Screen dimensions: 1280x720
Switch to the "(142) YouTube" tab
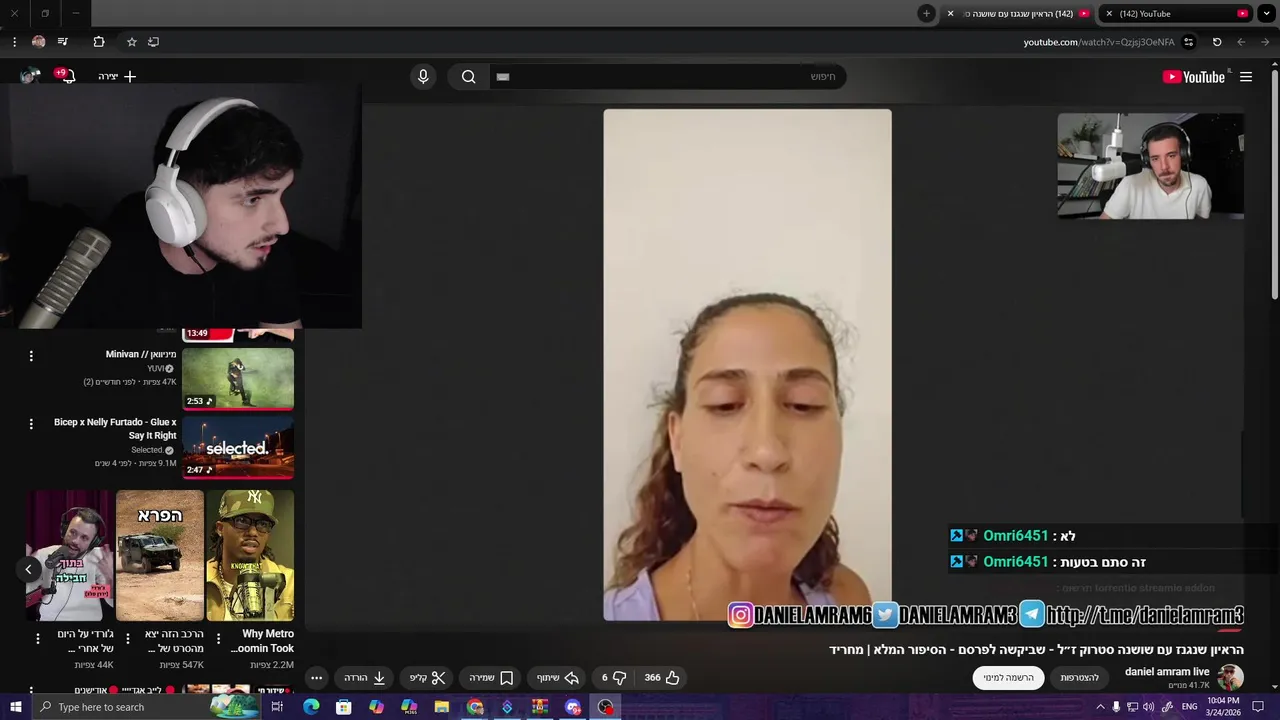[1177, 14]
